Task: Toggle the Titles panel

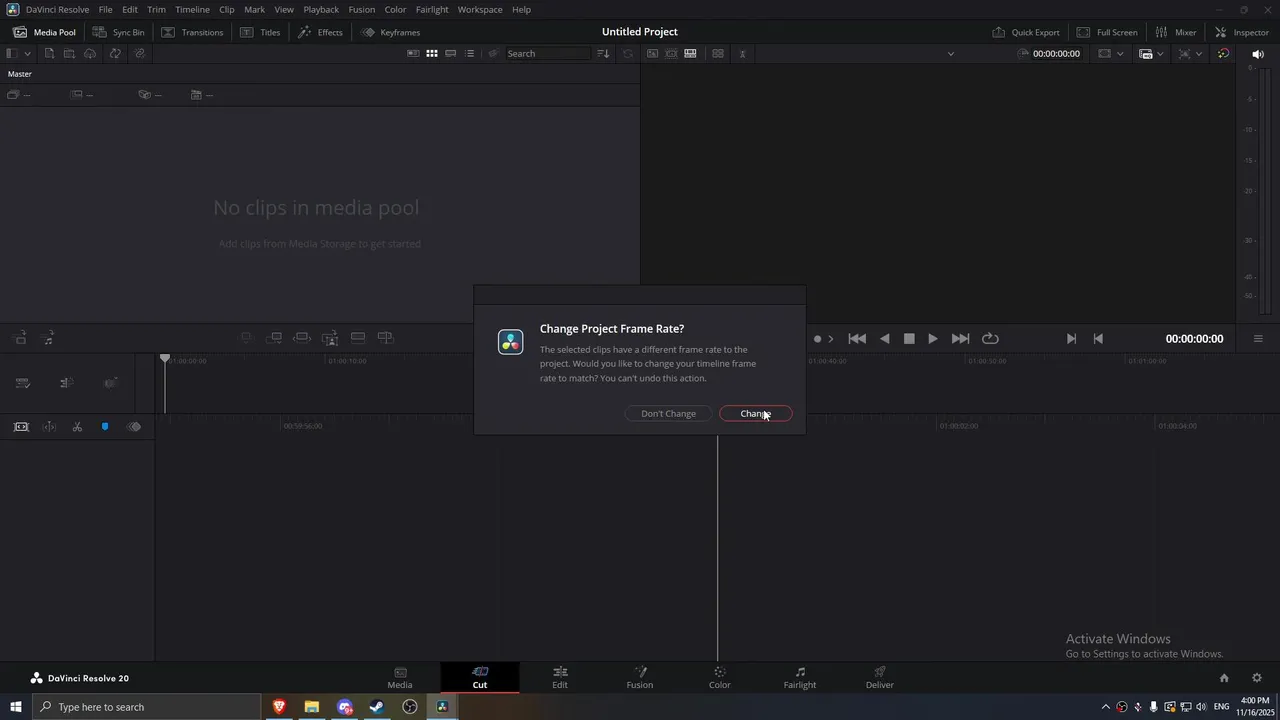Action: coord(260,32)
